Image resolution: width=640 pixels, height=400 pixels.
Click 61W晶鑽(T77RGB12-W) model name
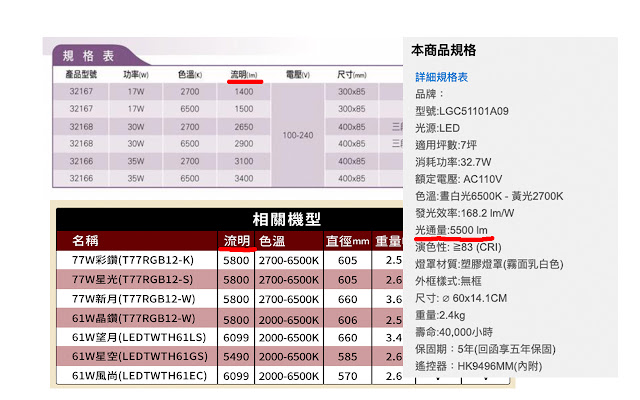pos(133,318)
